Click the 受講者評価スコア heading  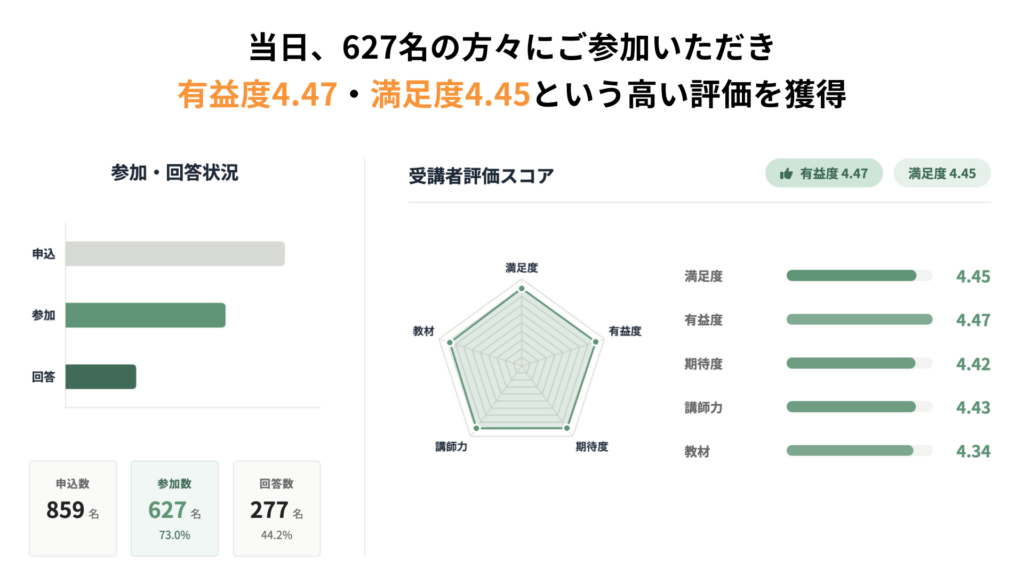click(x=481, y=176)
